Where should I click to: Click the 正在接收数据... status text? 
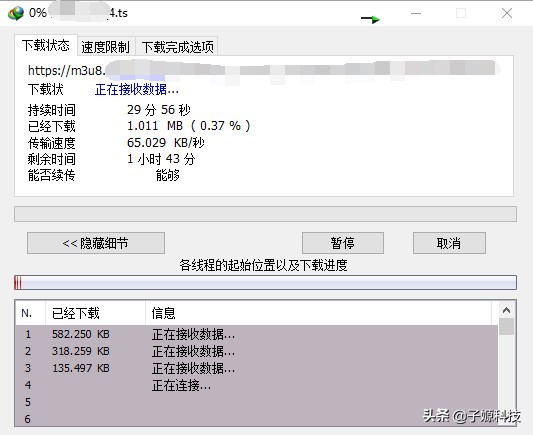pyautogui.click(x=137, y=90)
